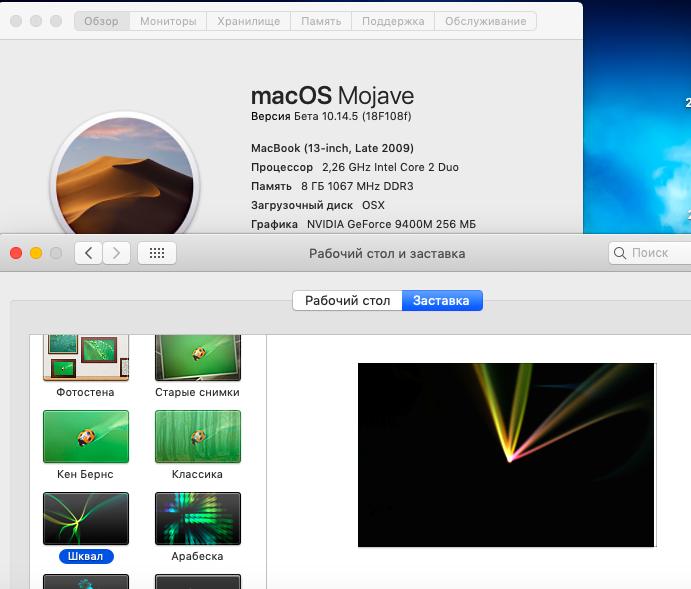Select the Старые снимки screen saver thumbnail
The height and width of the screenshot is (589, 691).
(x=198, y=357)
